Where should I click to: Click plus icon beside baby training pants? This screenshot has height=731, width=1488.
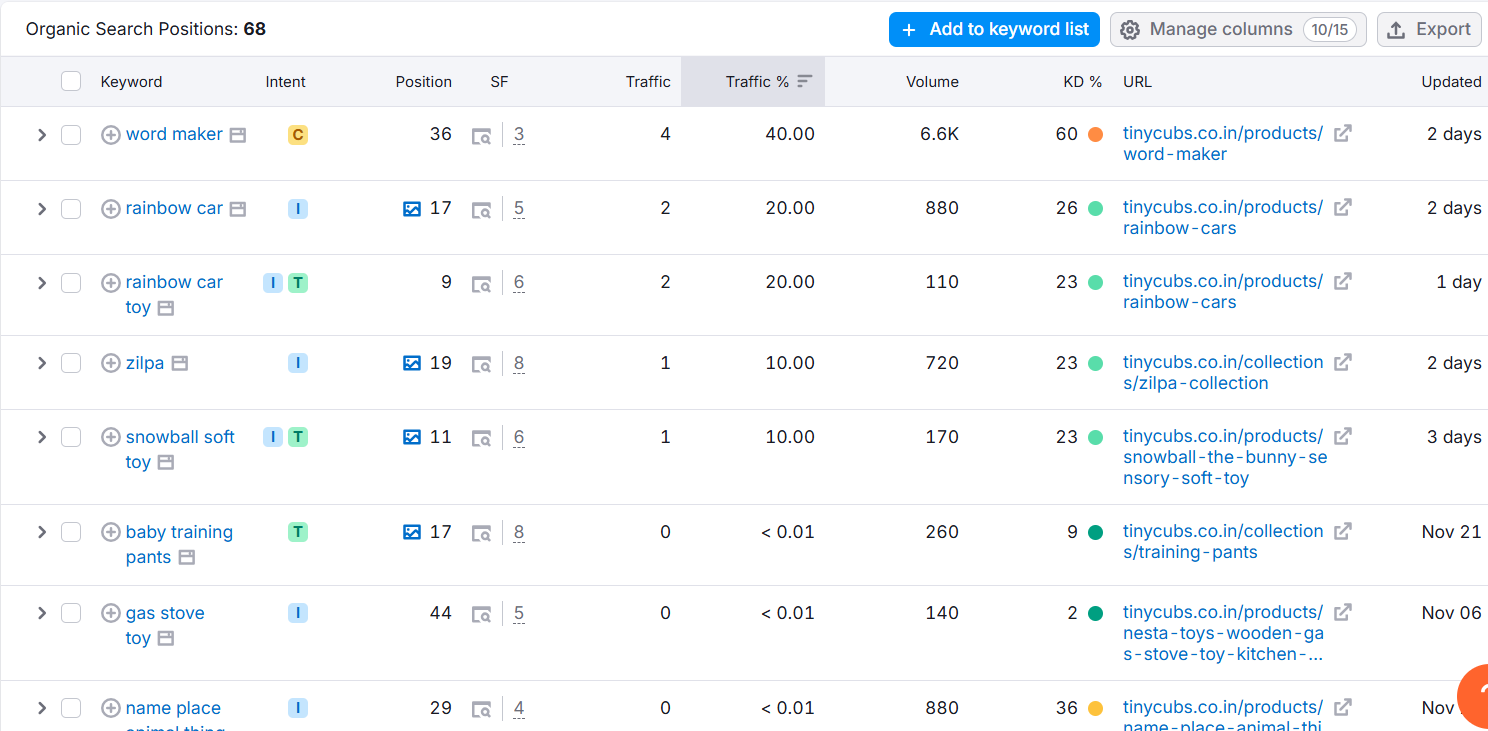(x=111, y=532)
